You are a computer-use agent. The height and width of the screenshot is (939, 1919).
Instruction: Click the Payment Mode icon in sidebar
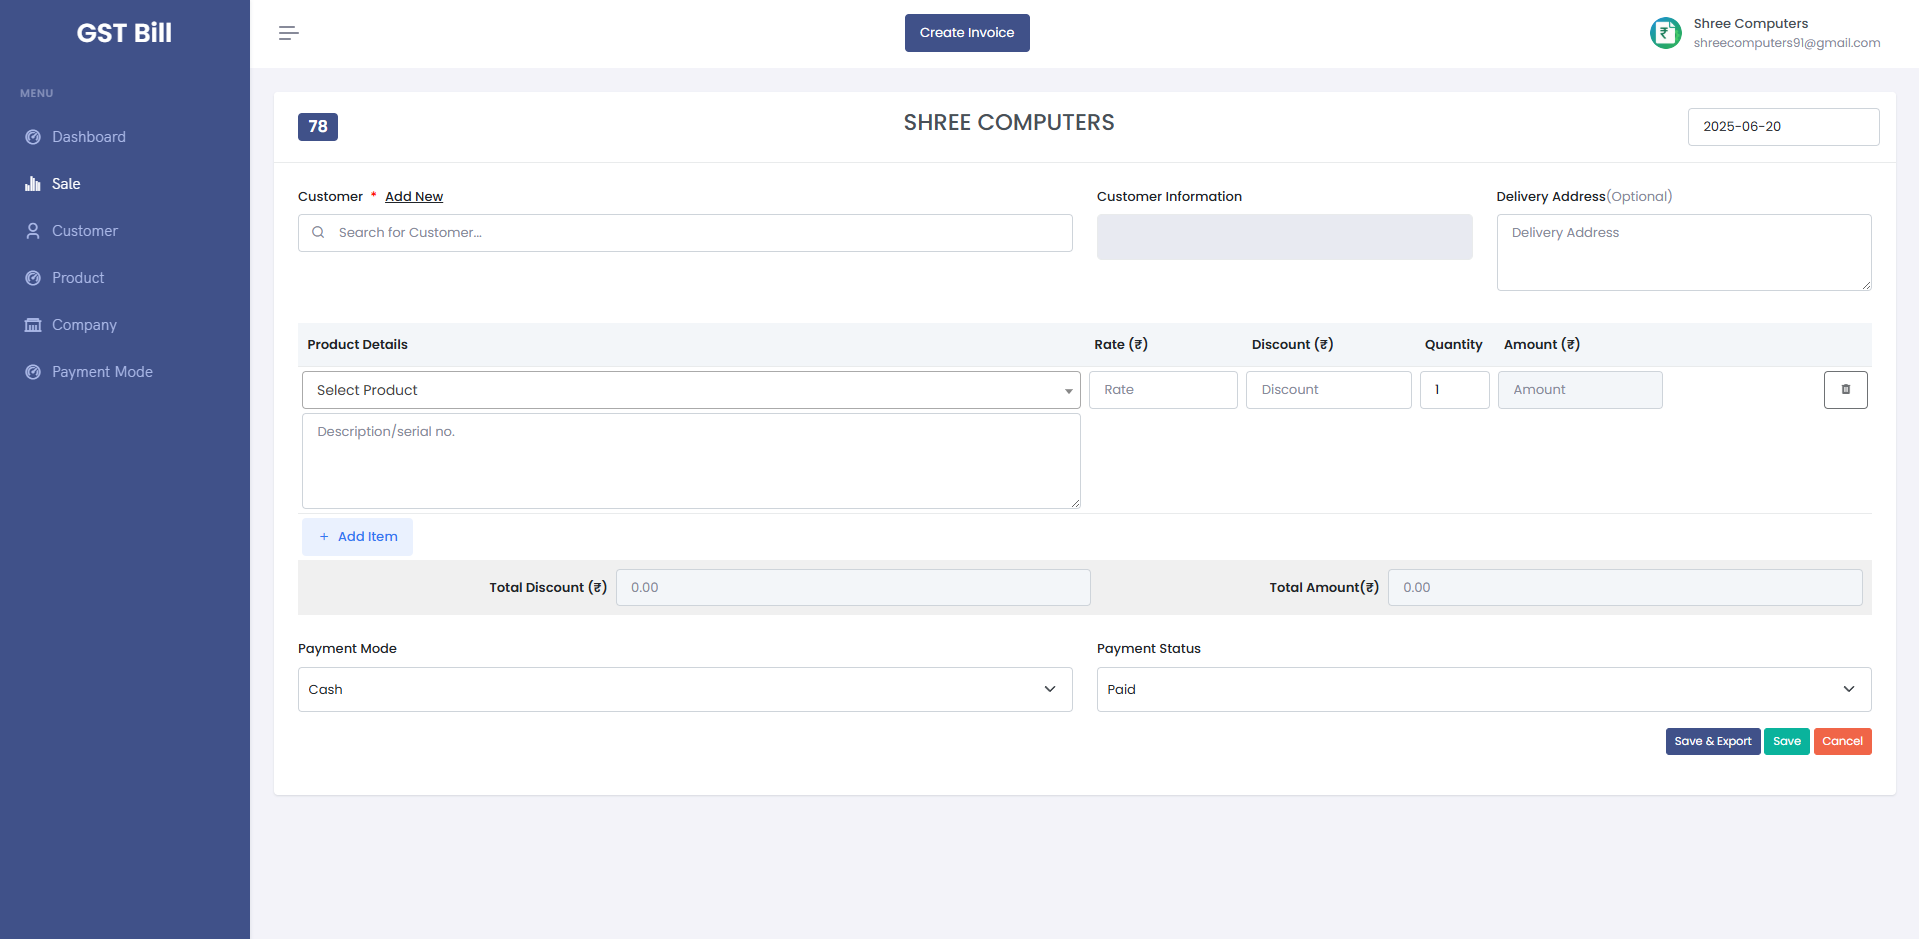click(33, 372)
